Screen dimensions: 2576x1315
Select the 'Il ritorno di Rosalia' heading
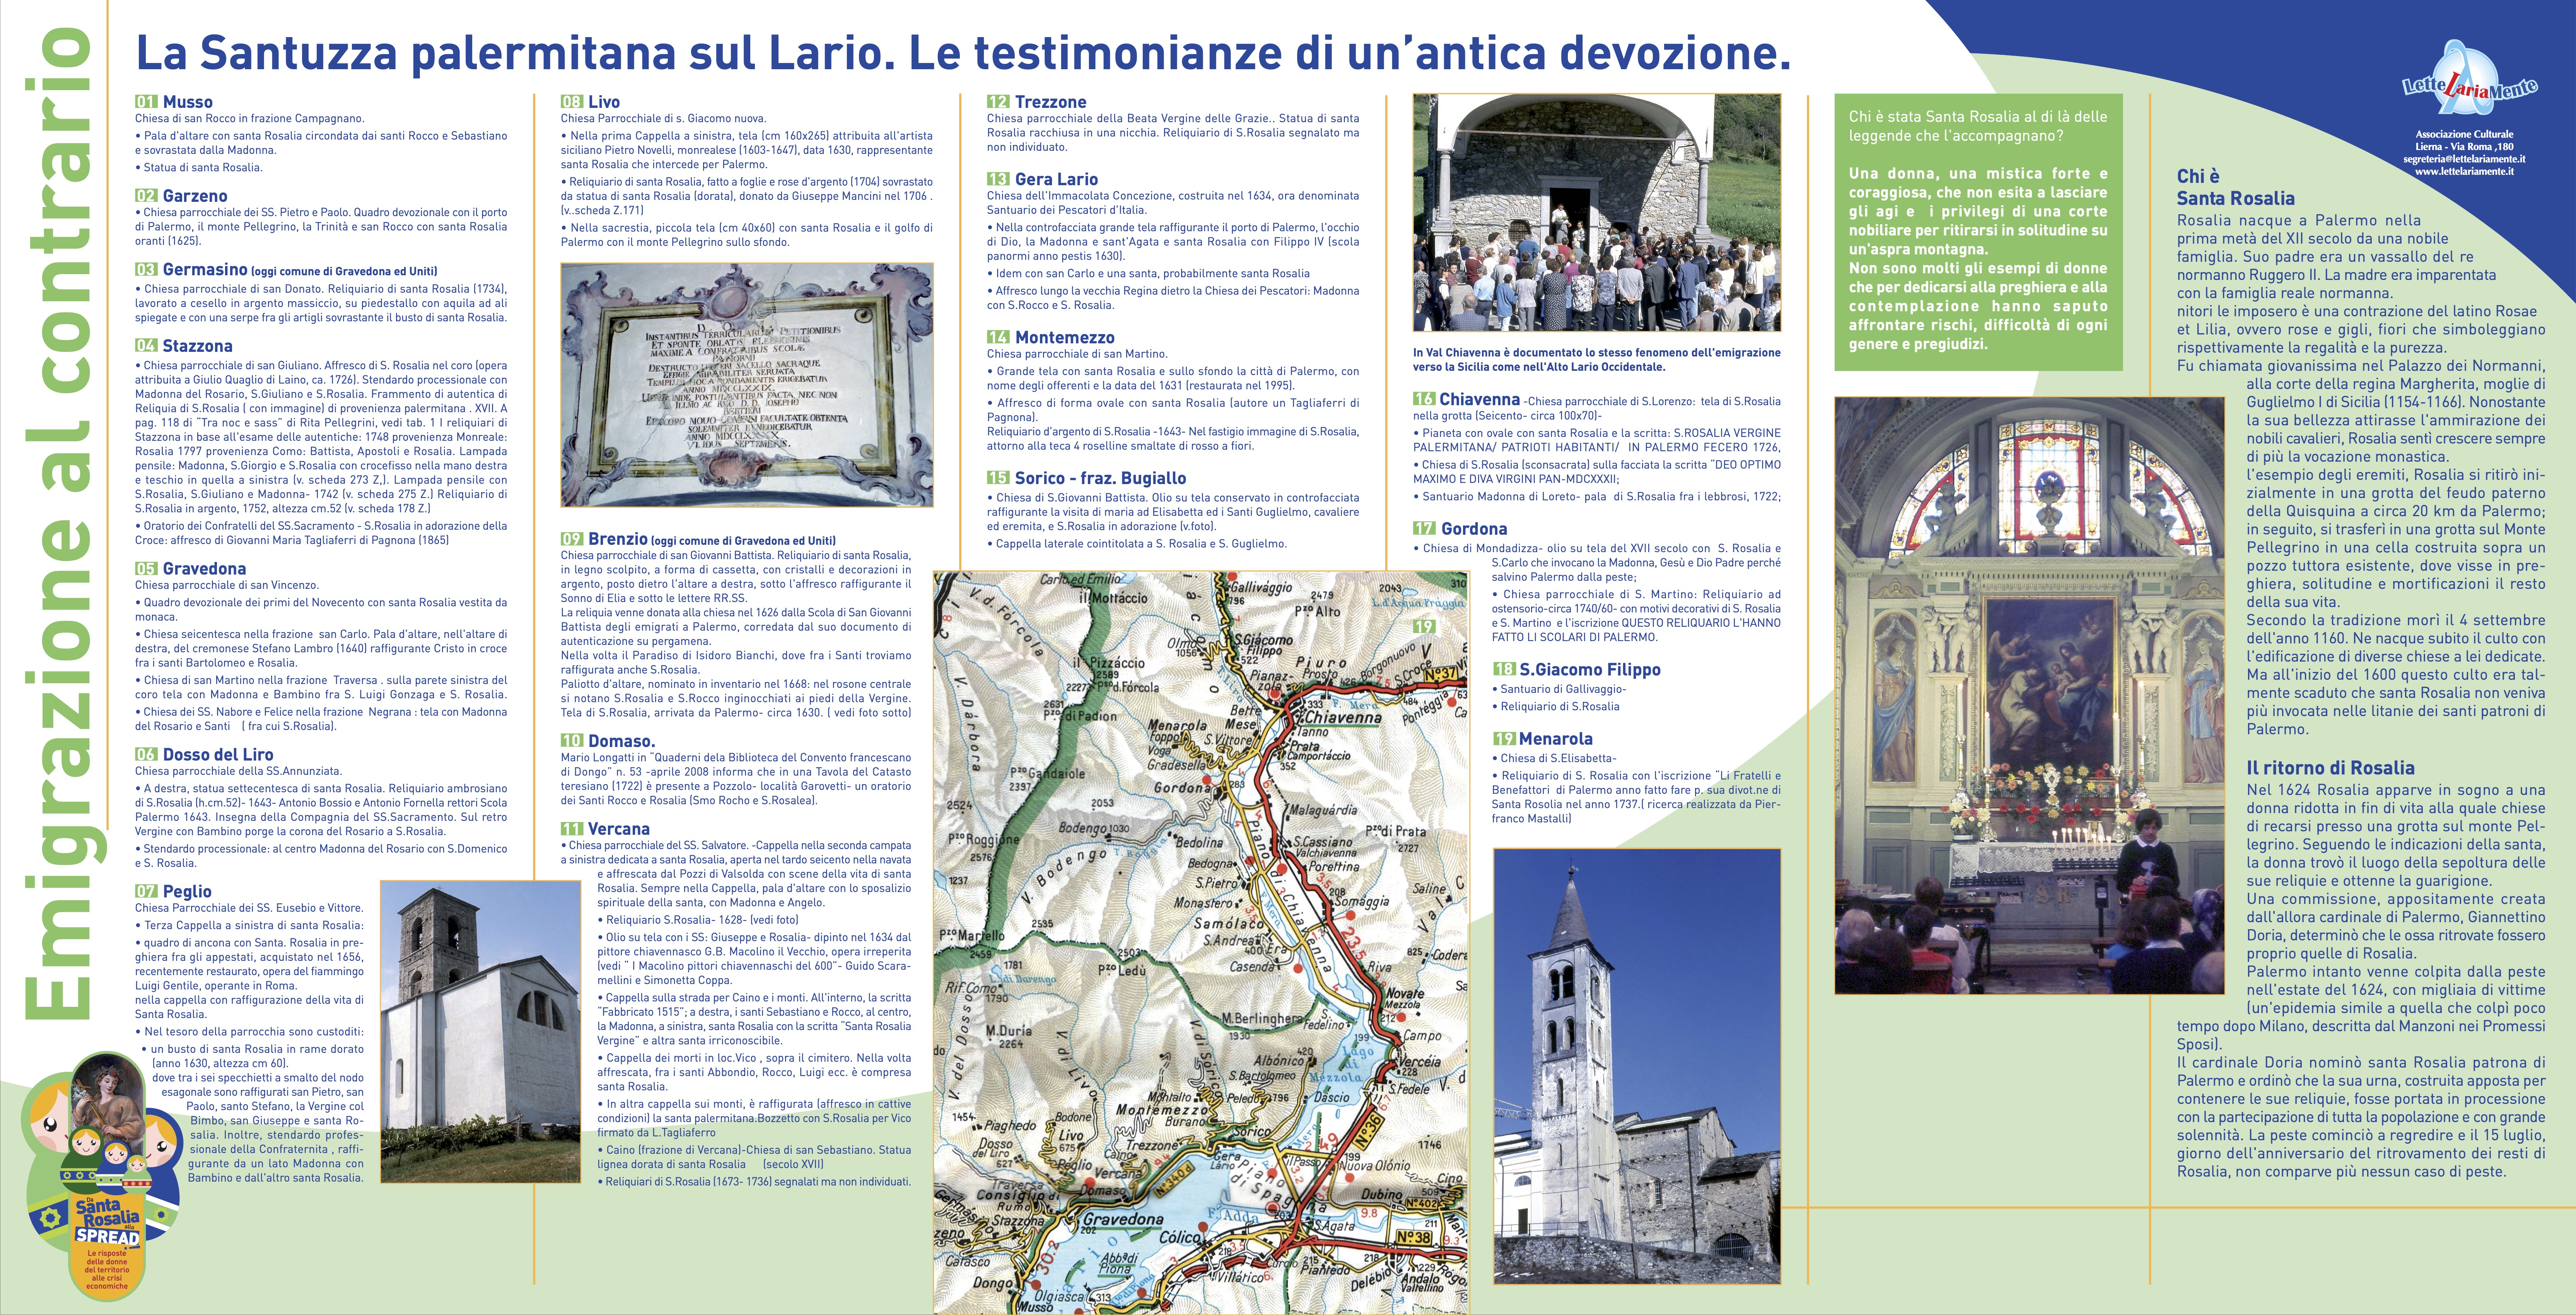(x=2331, y=768)
